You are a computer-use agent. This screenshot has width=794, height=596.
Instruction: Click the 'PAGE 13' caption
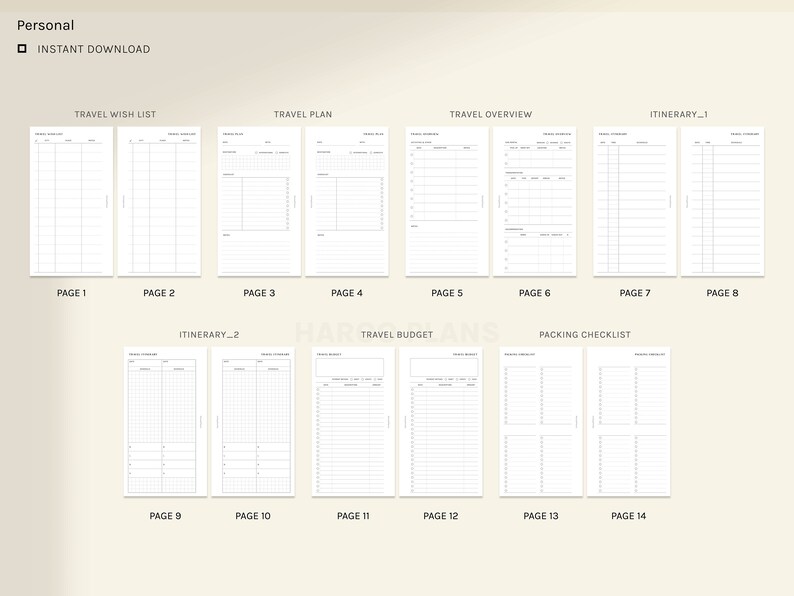click(x=541, y=515)
